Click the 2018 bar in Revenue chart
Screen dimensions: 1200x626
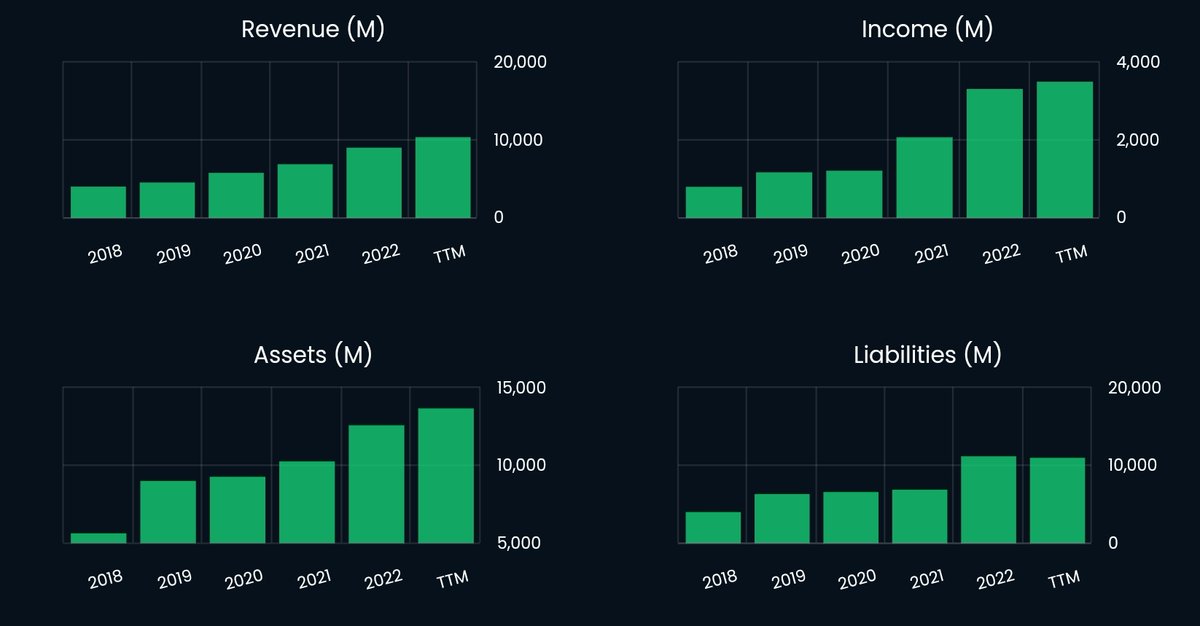[x=98, y=202]
